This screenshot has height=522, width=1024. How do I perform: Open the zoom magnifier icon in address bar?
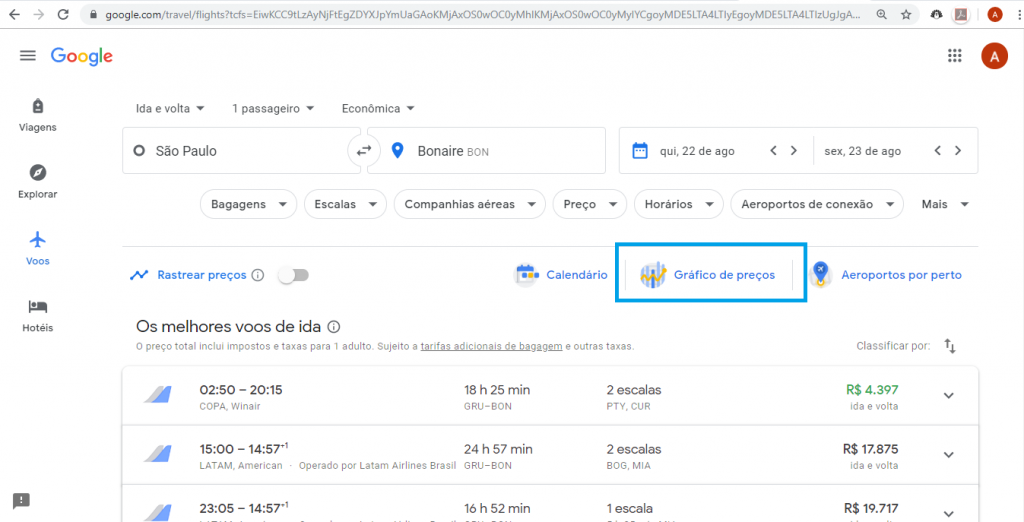[882, 14]
